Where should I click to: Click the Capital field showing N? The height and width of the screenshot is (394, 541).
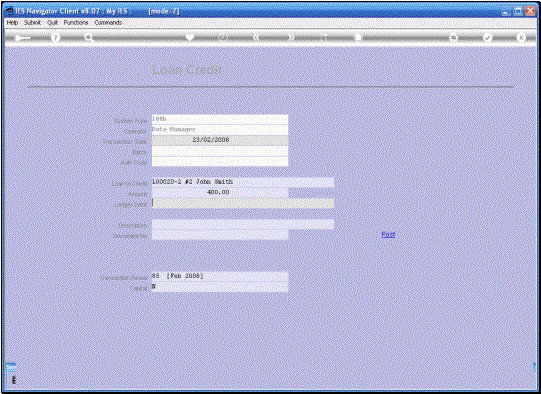(220, 287)
